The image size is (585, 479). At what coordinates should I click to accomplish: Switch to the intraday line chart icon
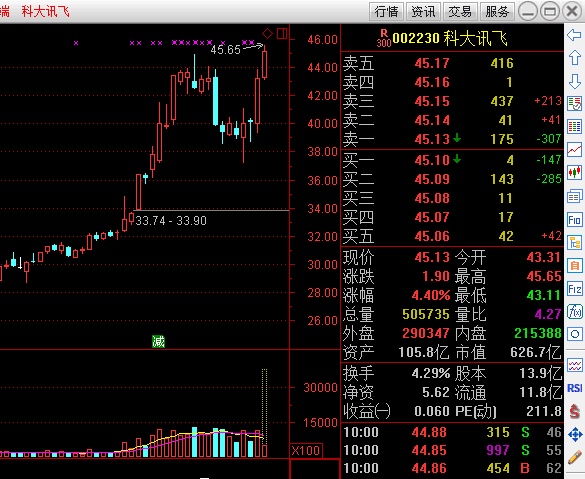pyautogui.click(x=574, y=150)
